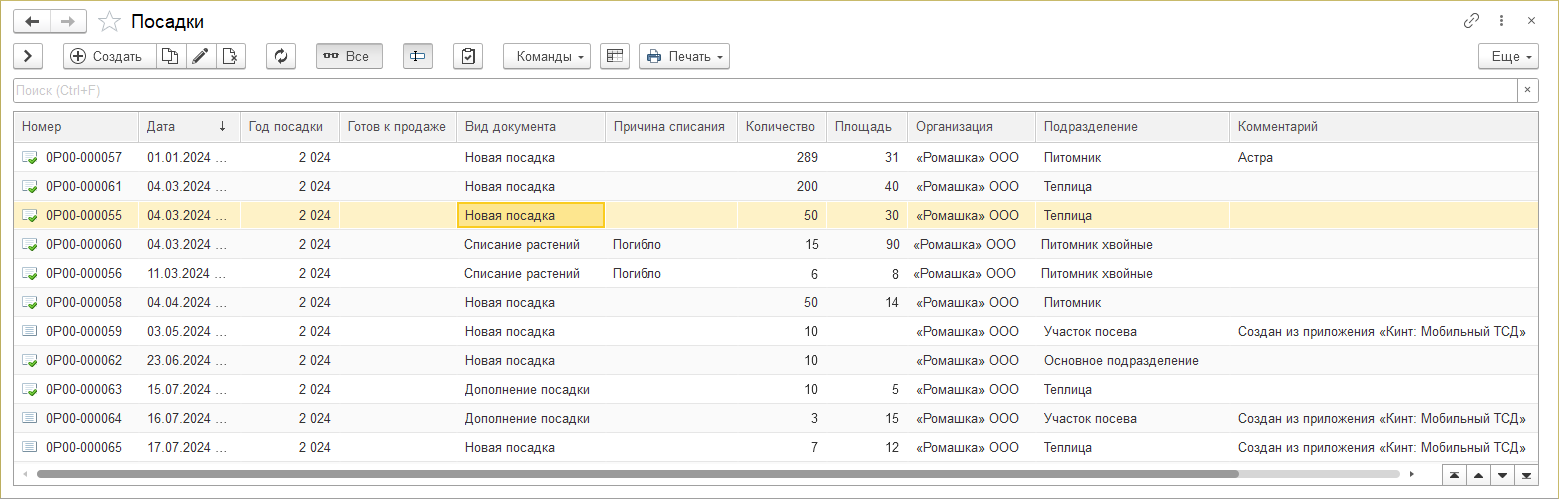Open document 0Р00-000059 in the list

(x=84, y=332)
